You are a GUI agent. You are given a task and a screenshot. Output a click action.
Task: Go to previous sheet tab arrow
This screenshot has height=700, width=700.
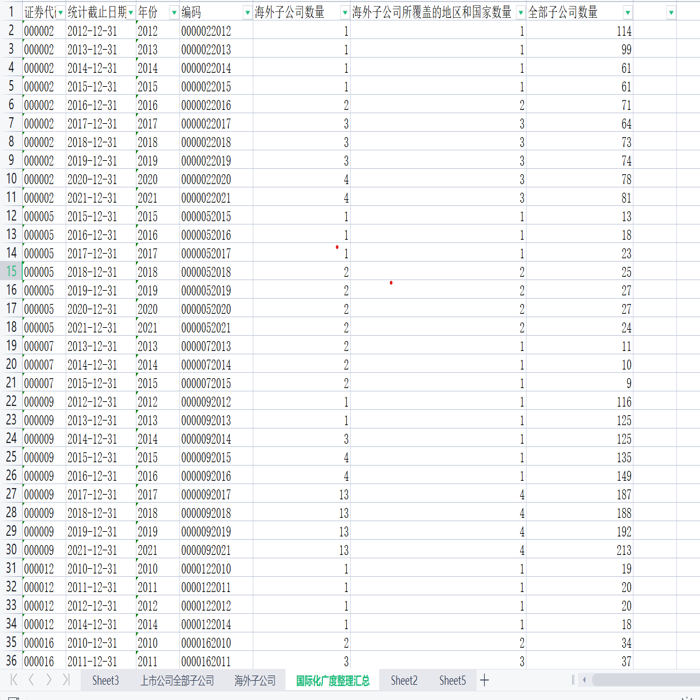(31, 680)
